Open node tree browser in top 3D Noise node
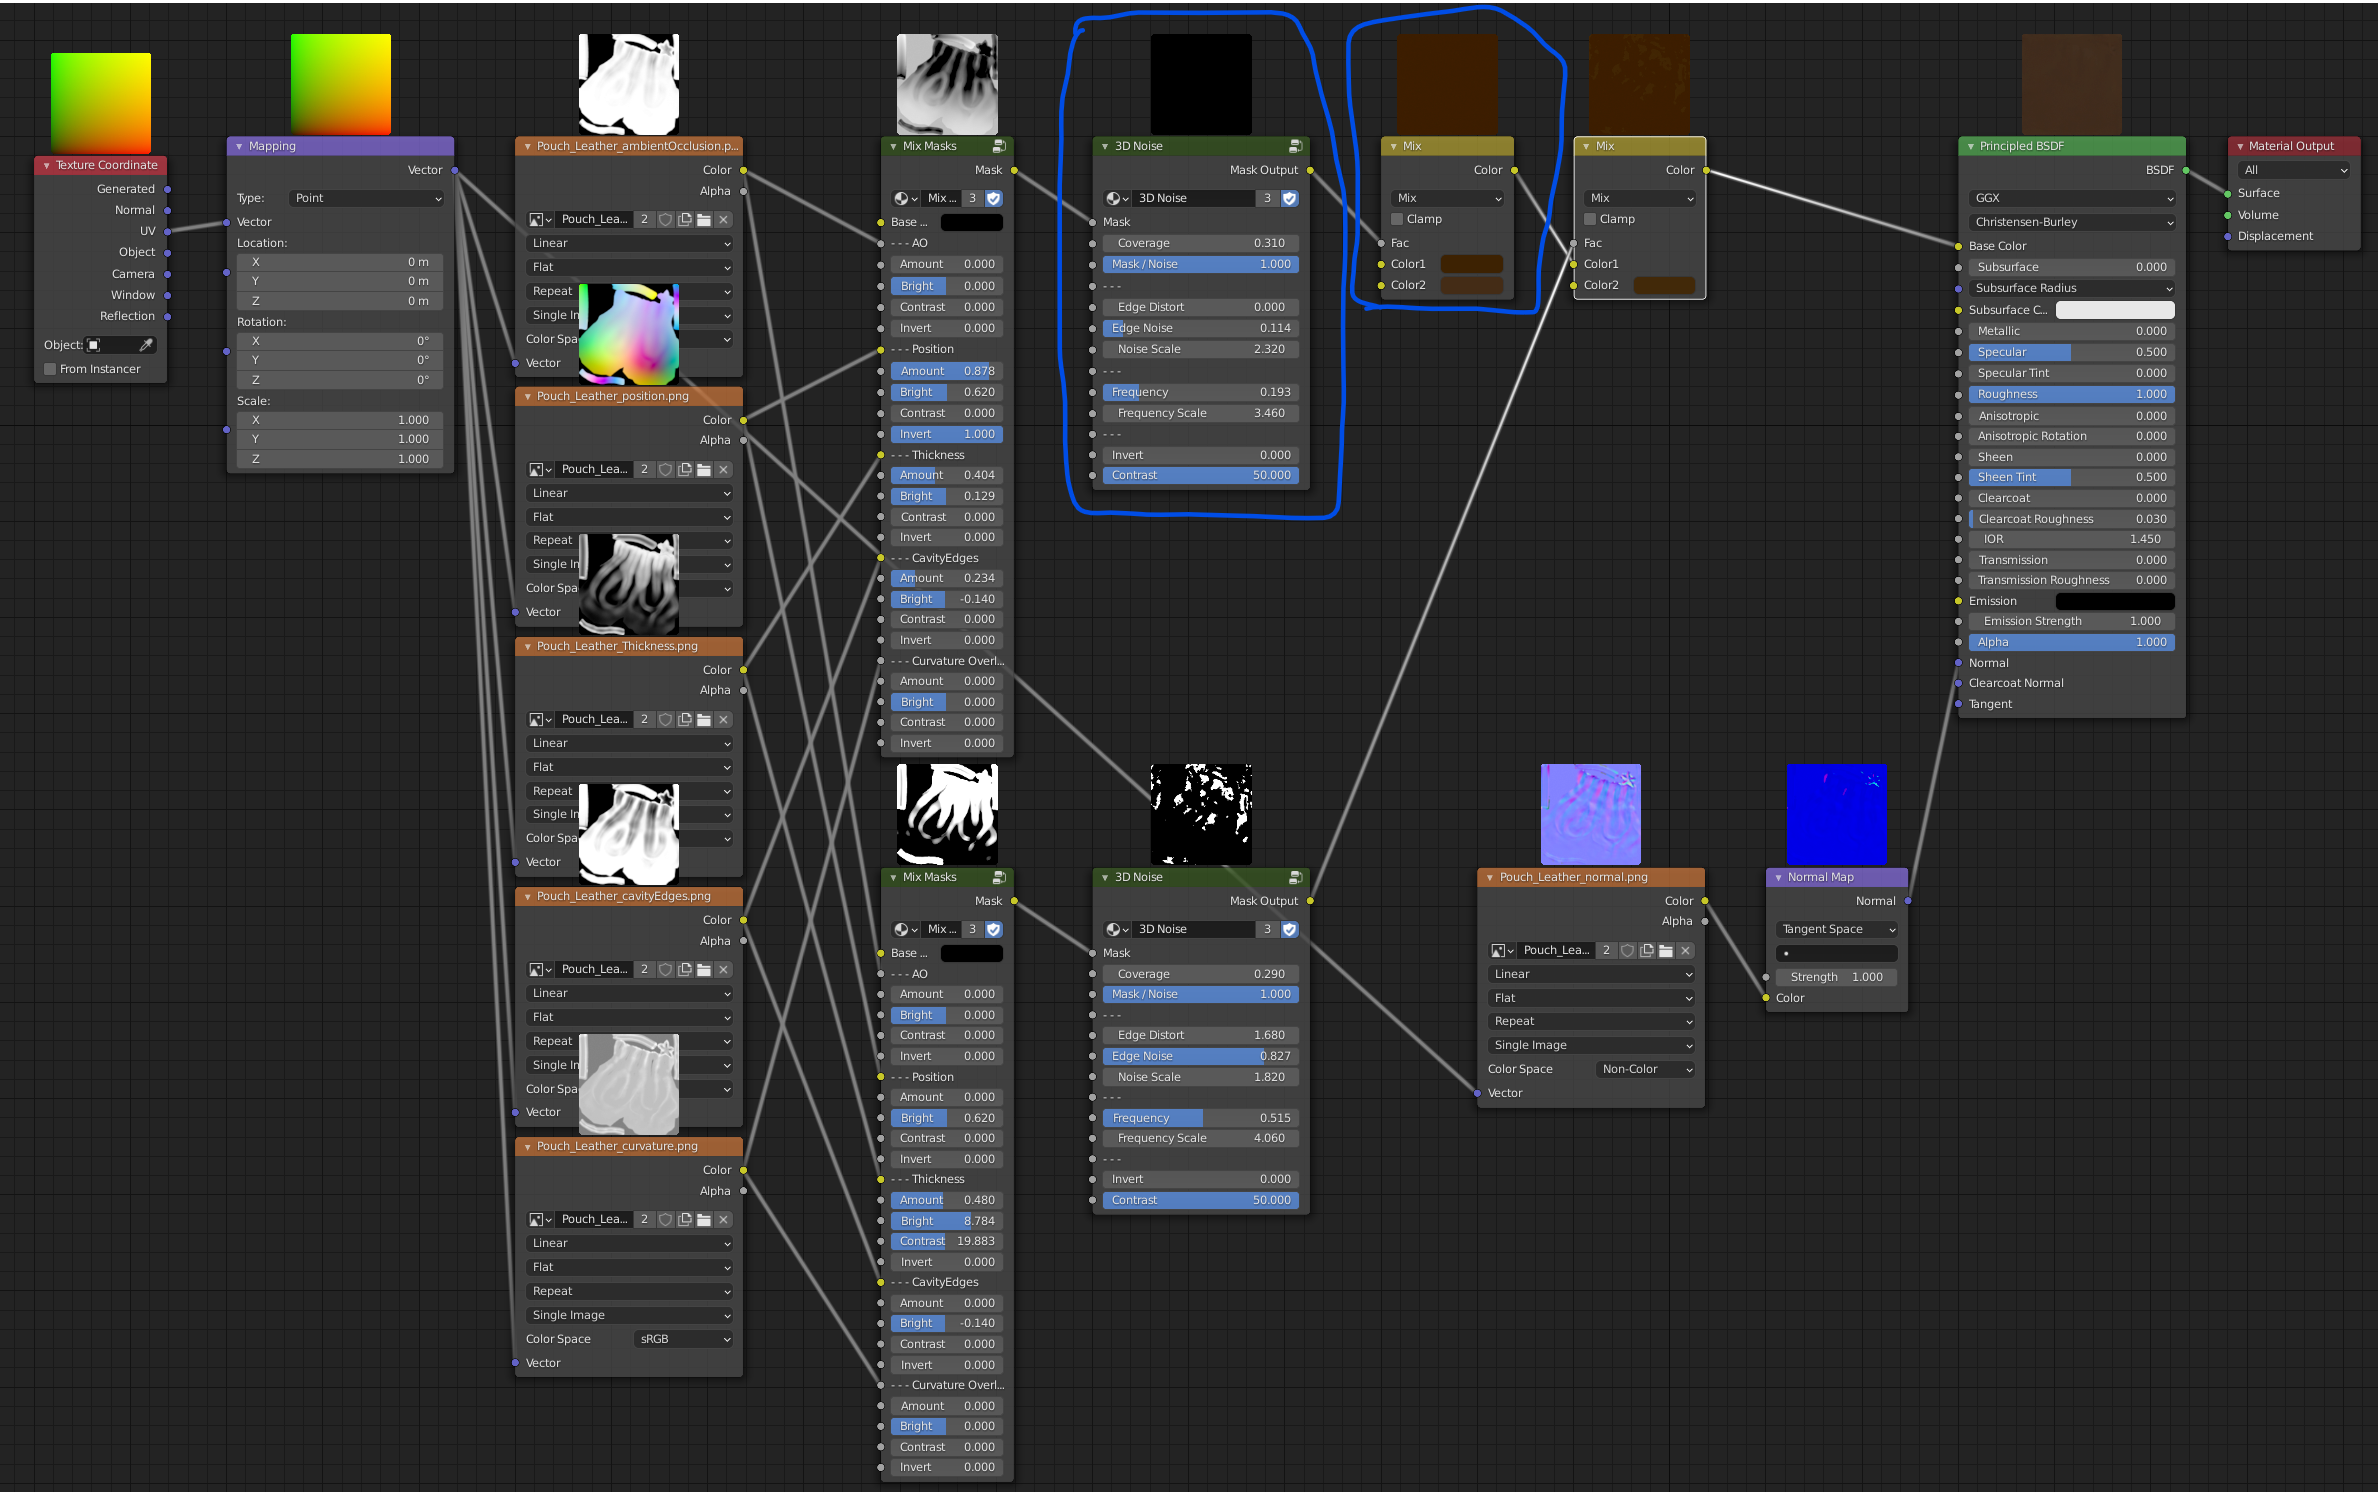The width and height of the screenshot is (2378, 1492). (1117, 199)
